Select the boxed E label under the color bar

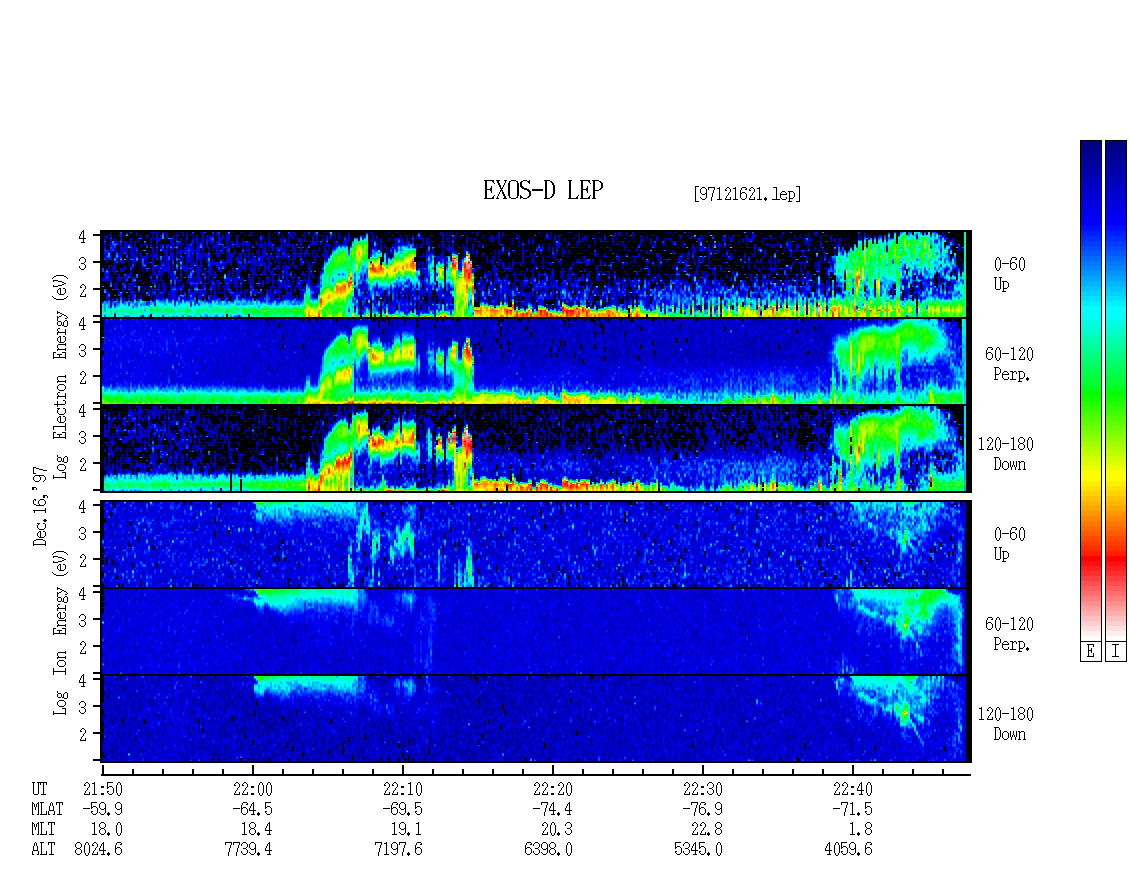tap(1090, 652)
